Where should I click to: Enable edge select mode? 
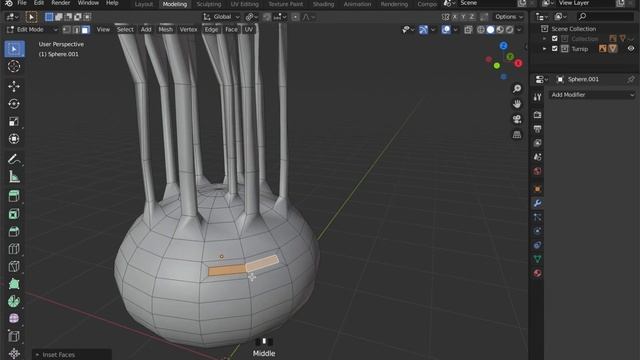(x=76, y=29)
